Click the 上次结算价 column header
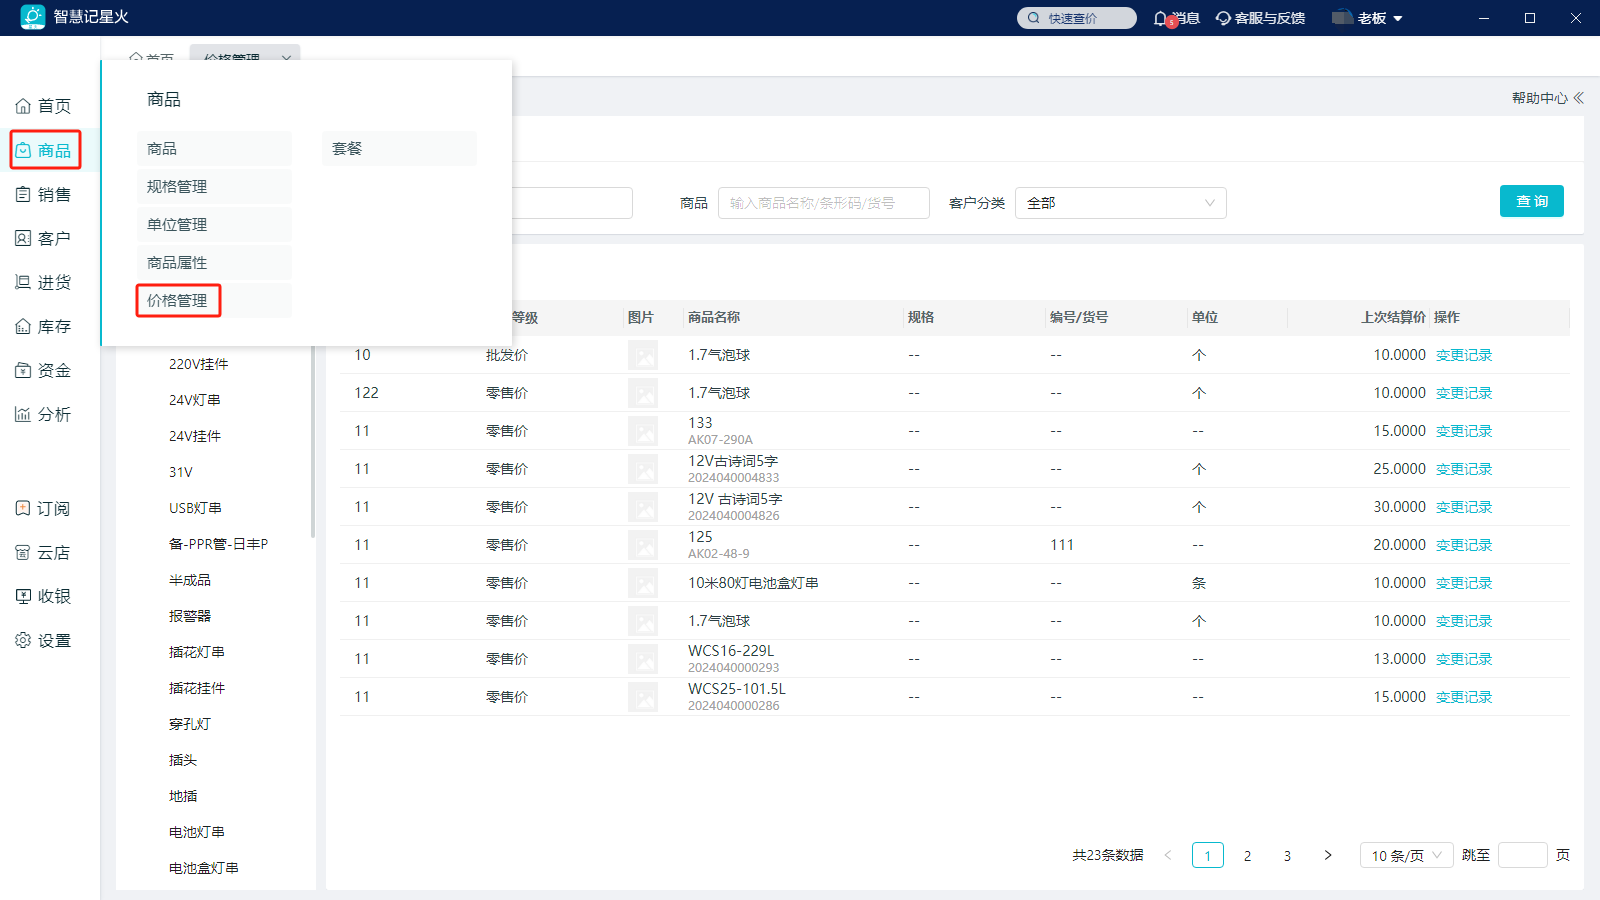Viewport: 1600px width, 900px height. [1393, 317]
